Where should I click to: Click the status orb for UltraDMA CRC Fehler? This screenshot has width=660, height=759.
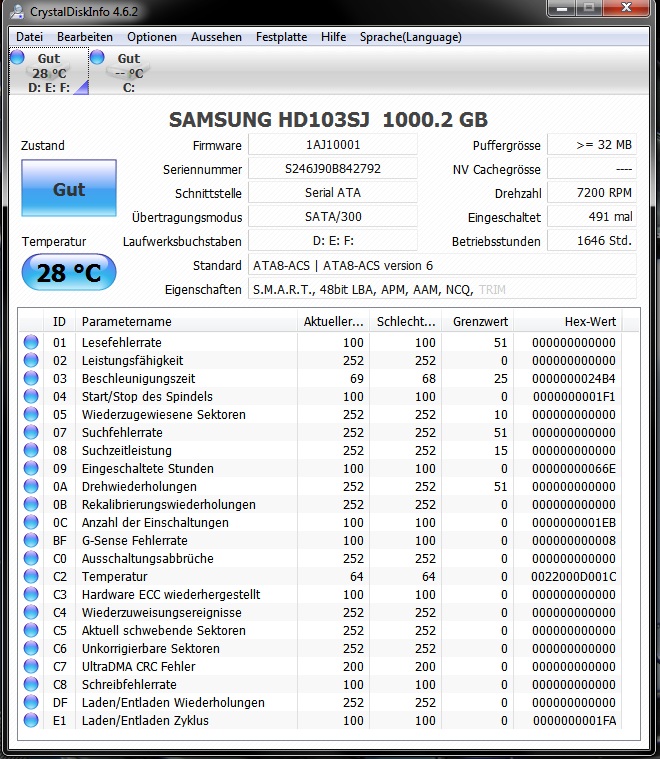[31, 666]
